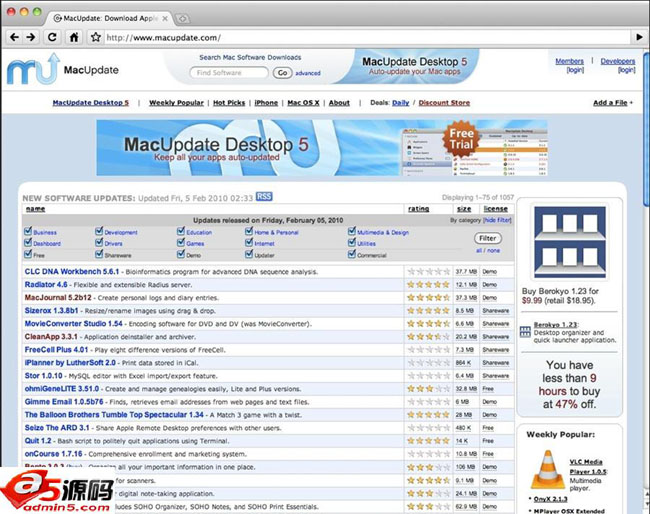Click the hide filter link
Image resolution: width=650 pixels, height=514 pixels.
tap(497, 220)
